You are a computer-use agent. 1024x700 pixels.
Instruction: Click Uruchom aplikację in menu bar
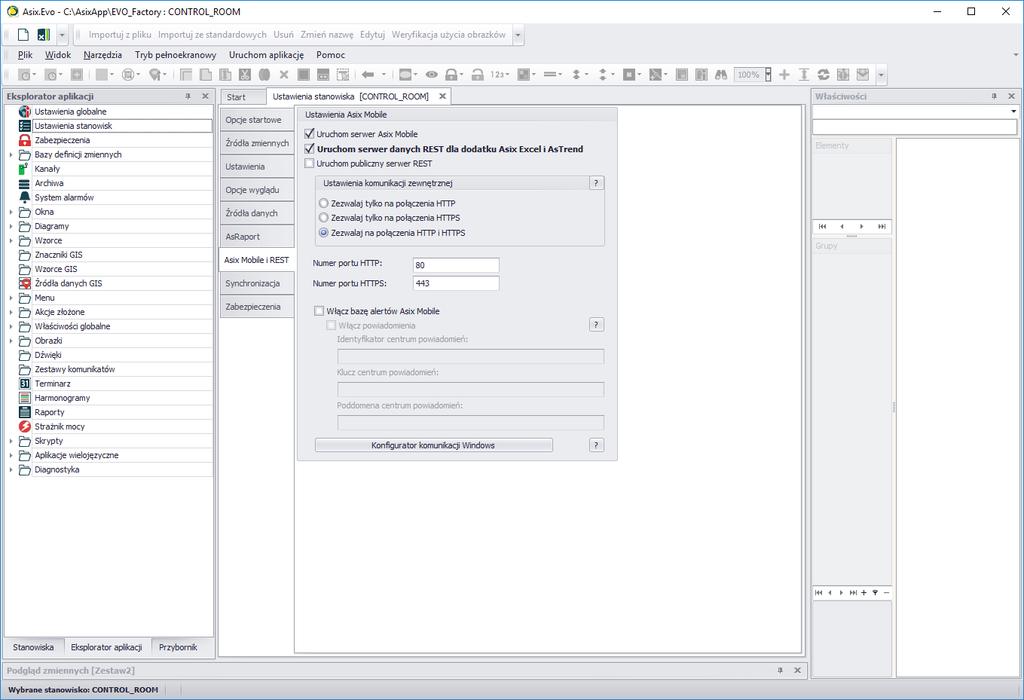(266, 55)
